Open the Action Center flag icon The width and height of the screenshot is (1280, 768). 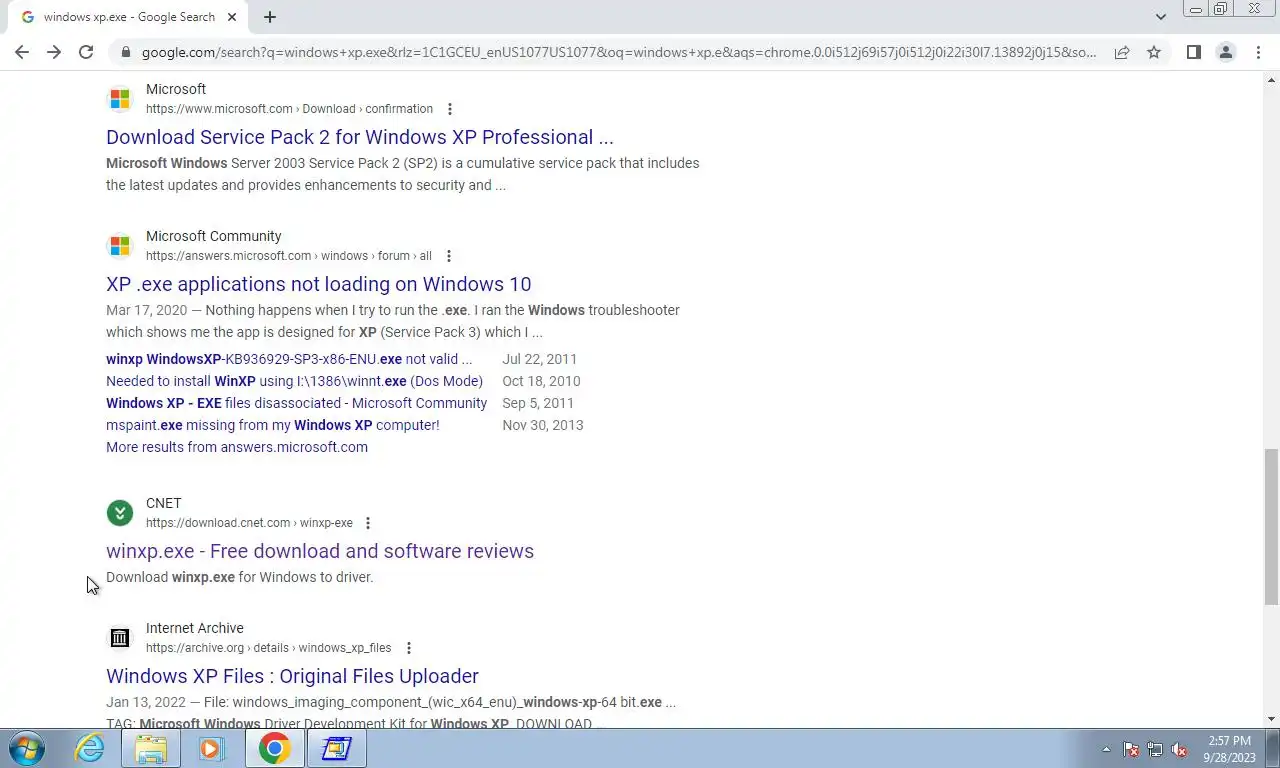click(1131, 749)
